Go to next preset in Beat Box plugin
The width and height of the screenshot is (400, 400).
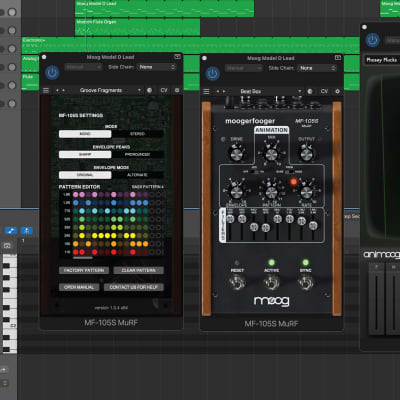(x=224, y=91)
